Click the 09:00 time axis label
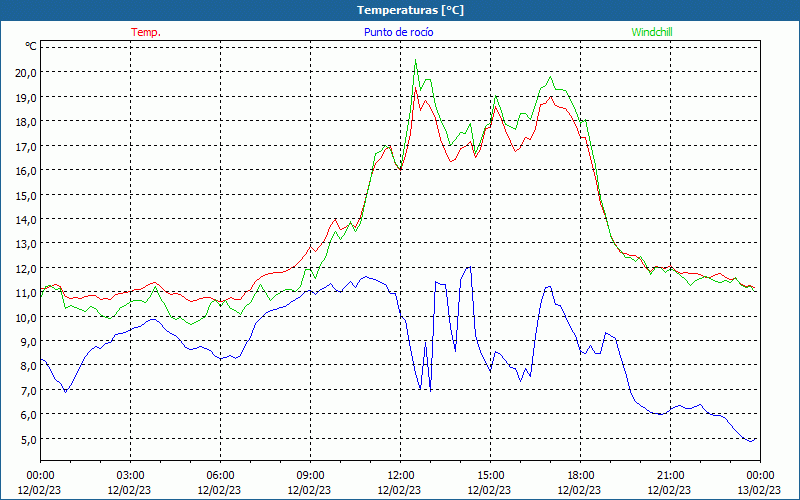Screen dimensions: 800x500 tap(310, 475)
